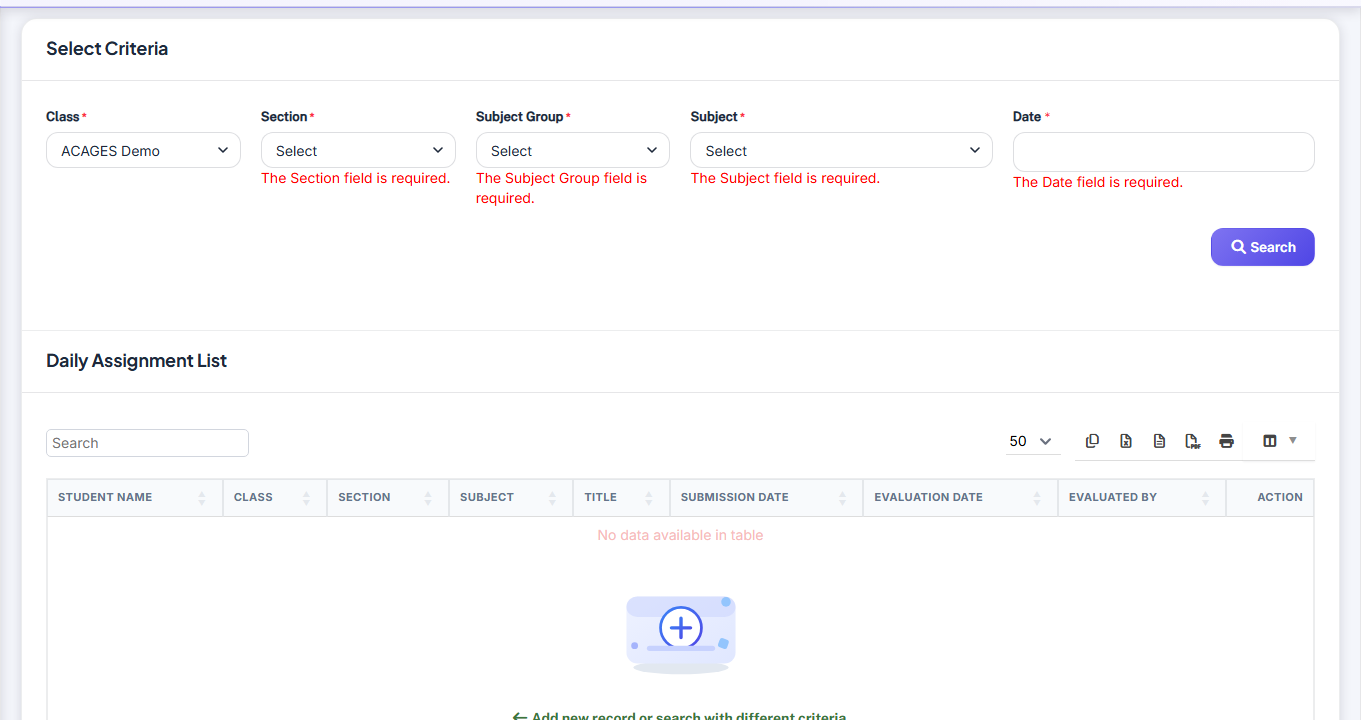The image size is (1361, 720).
Task: Click 'The Date field is required.' message
Action: pyautogui.click(x=1098, y=182)
